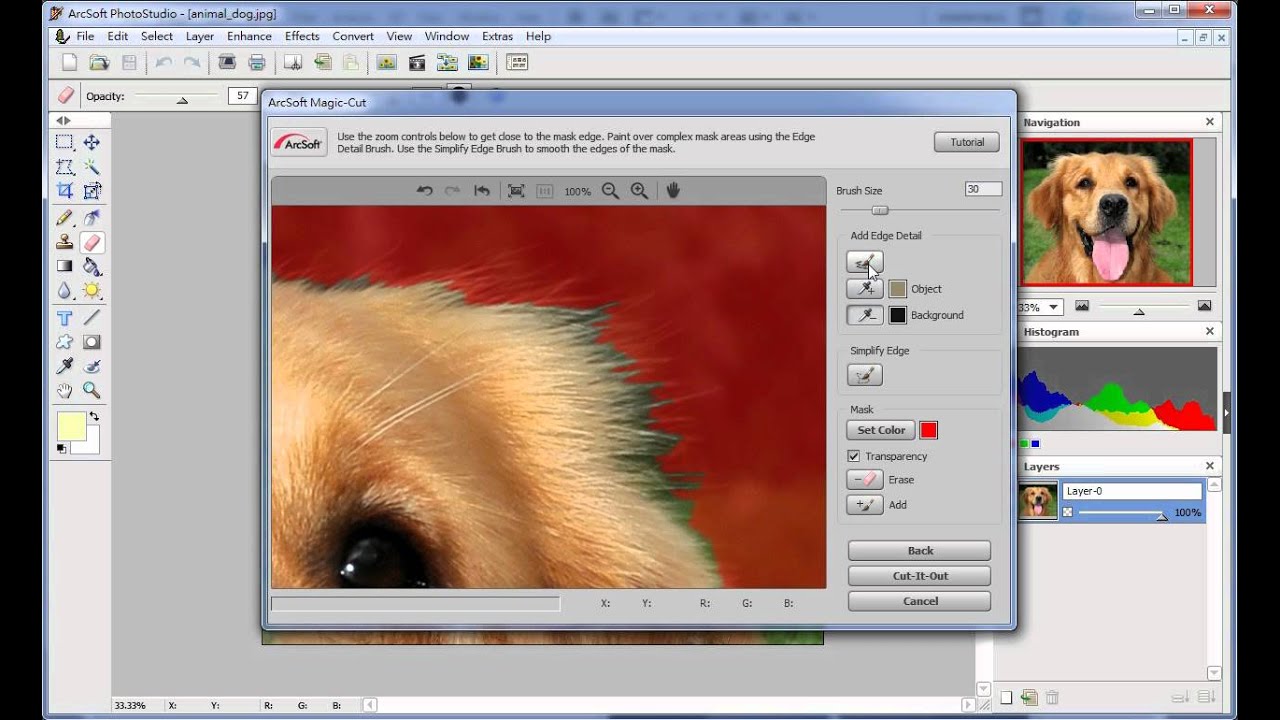This screenshot has width=1280, height=720.
Task: Select the Clone Stamp tool
Action: pyautogui.click(x=64, y=242)
